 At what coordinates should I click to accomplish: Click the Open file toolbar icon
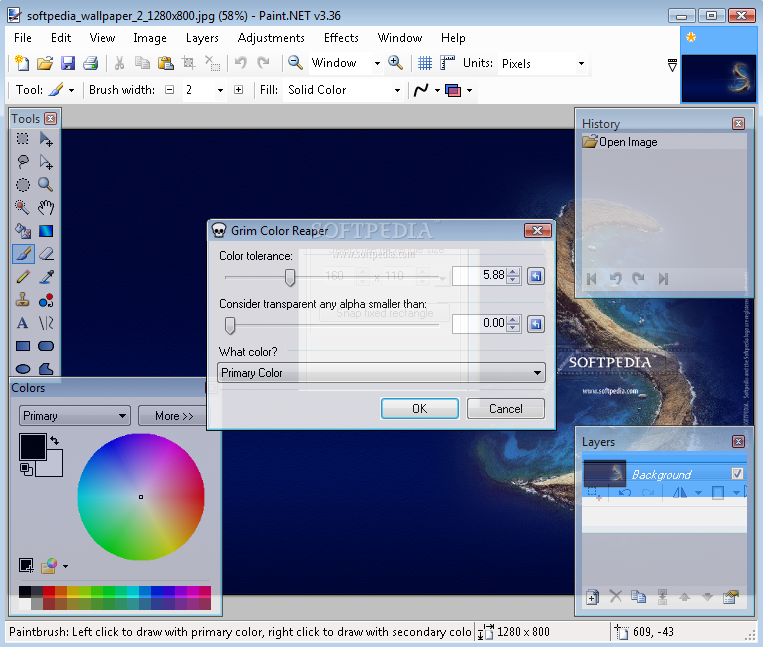(45, 63)
